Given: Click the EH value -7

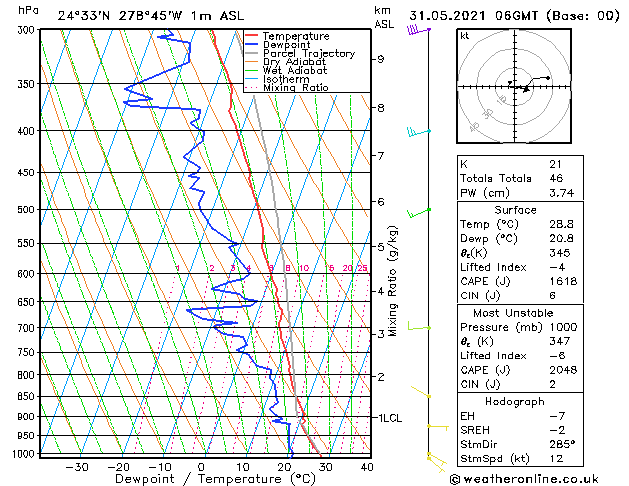Looking at the screenshot, I should click(557, 416).
